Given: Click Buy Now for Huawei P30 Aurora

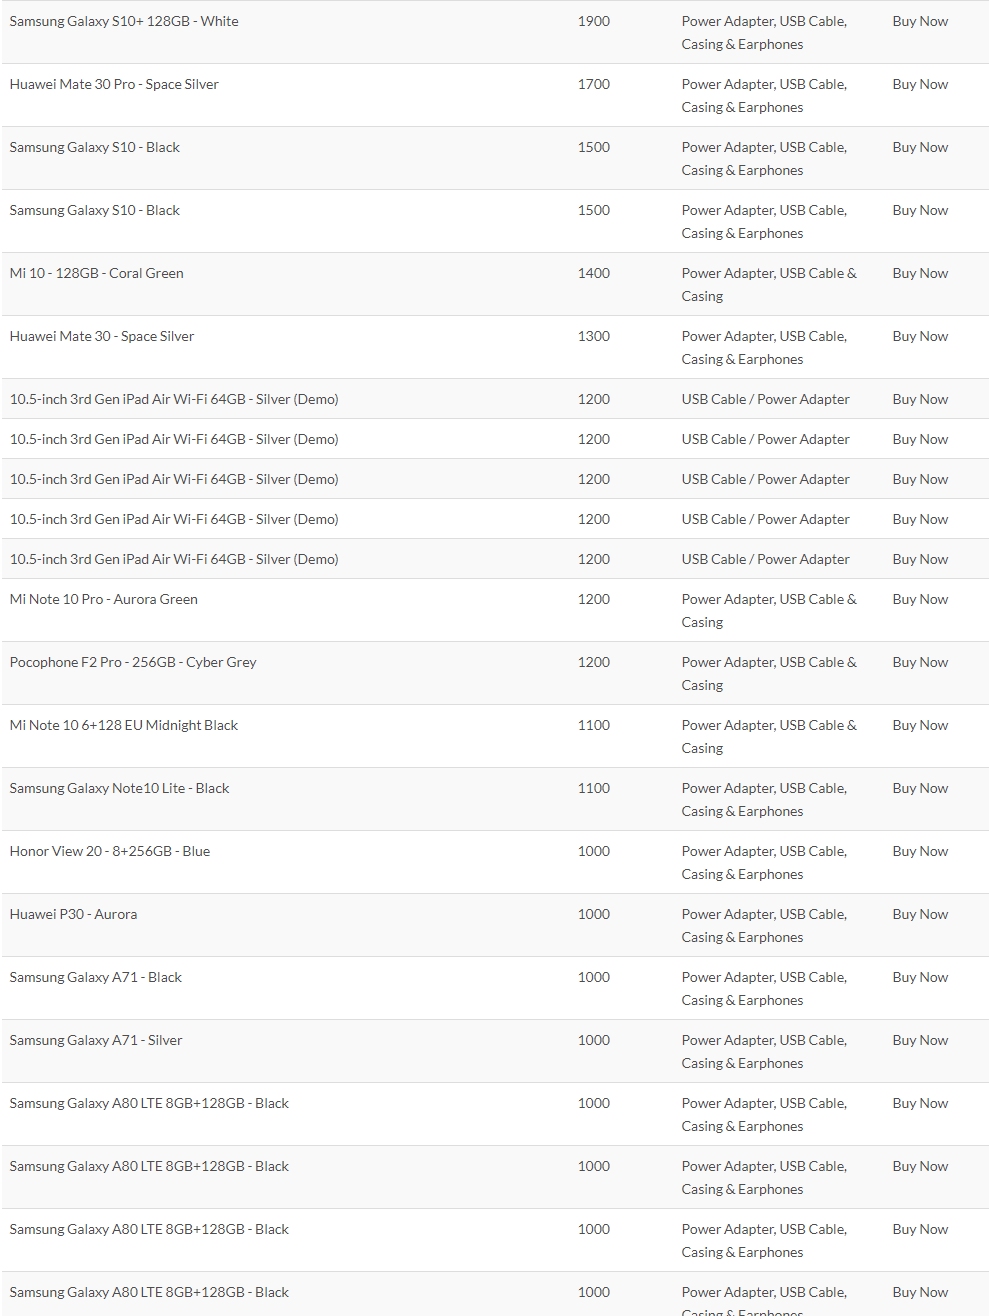Looking at the screenshot, I should (920, 914).
